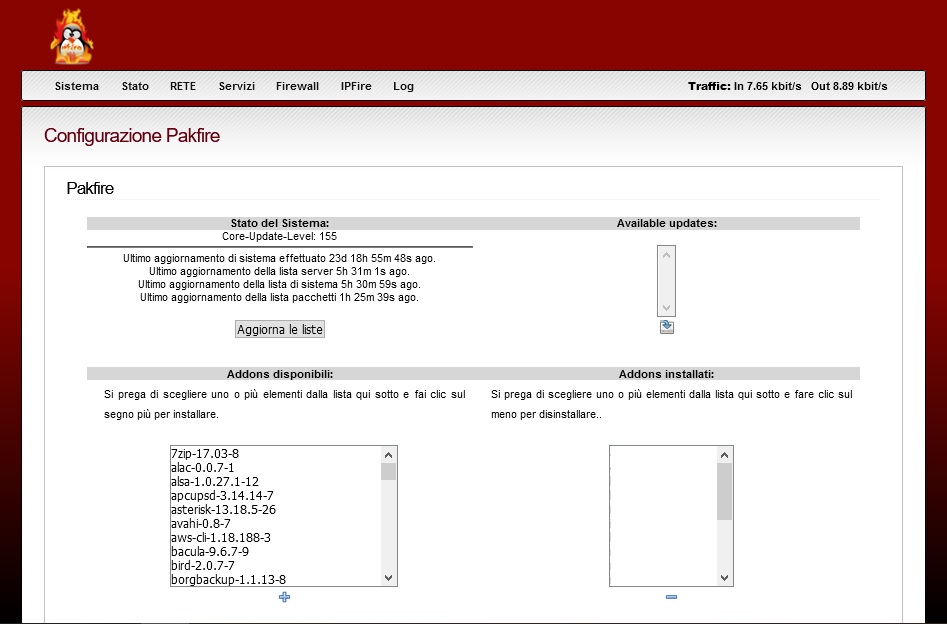Open the RETE menu
This screenshot has width=947, height=624.
click(183, 86)
